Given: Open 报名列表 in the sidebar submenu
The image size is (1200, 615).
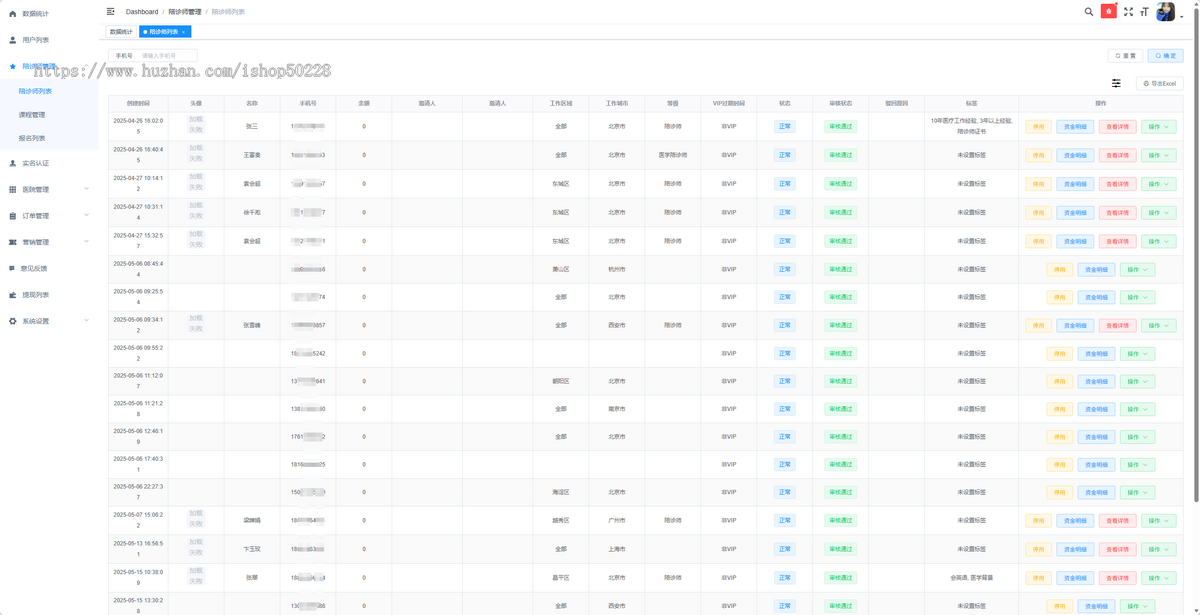Looking at the screenshot, I should coord(32,138).
